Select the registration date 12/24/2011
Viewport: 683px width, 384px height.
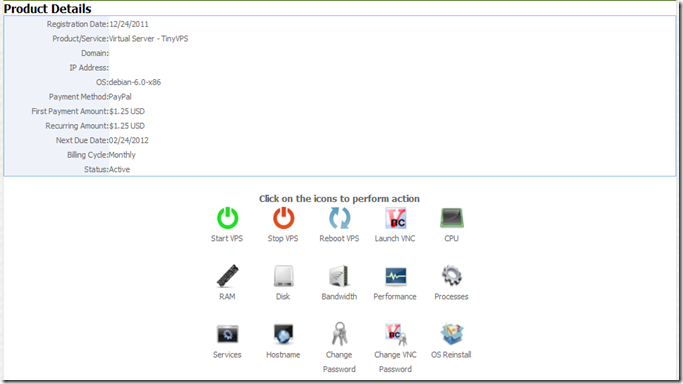point(129,24)
